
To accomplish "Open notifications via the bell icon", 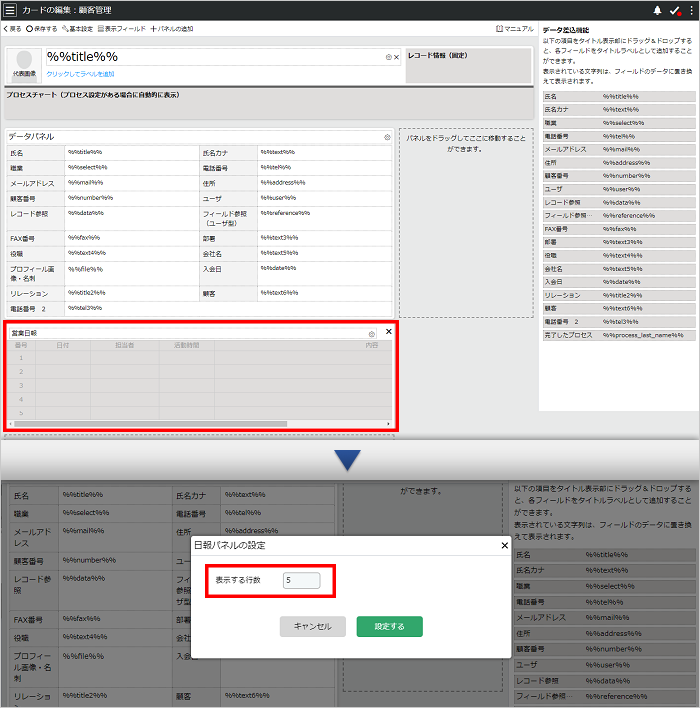I will [x=657, y=10].
